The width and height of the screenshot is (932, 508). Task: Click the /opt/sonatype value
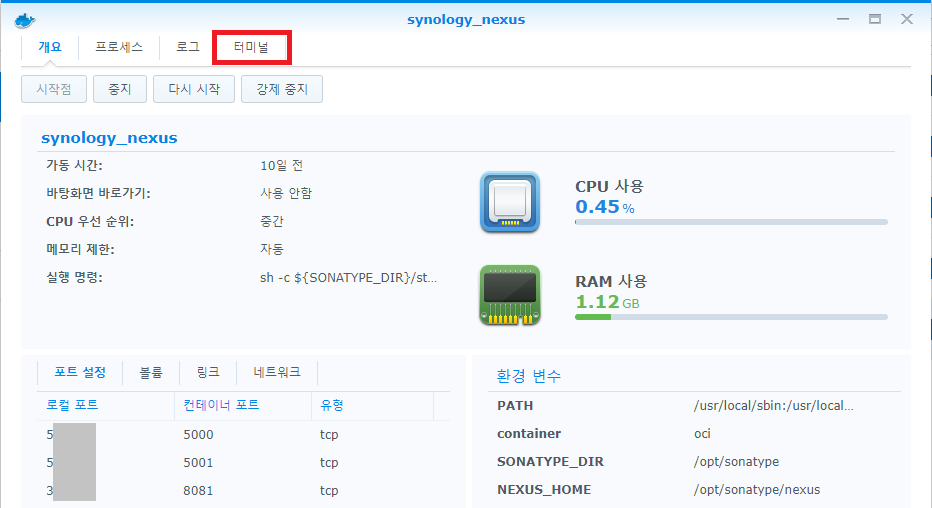point(736,462)
